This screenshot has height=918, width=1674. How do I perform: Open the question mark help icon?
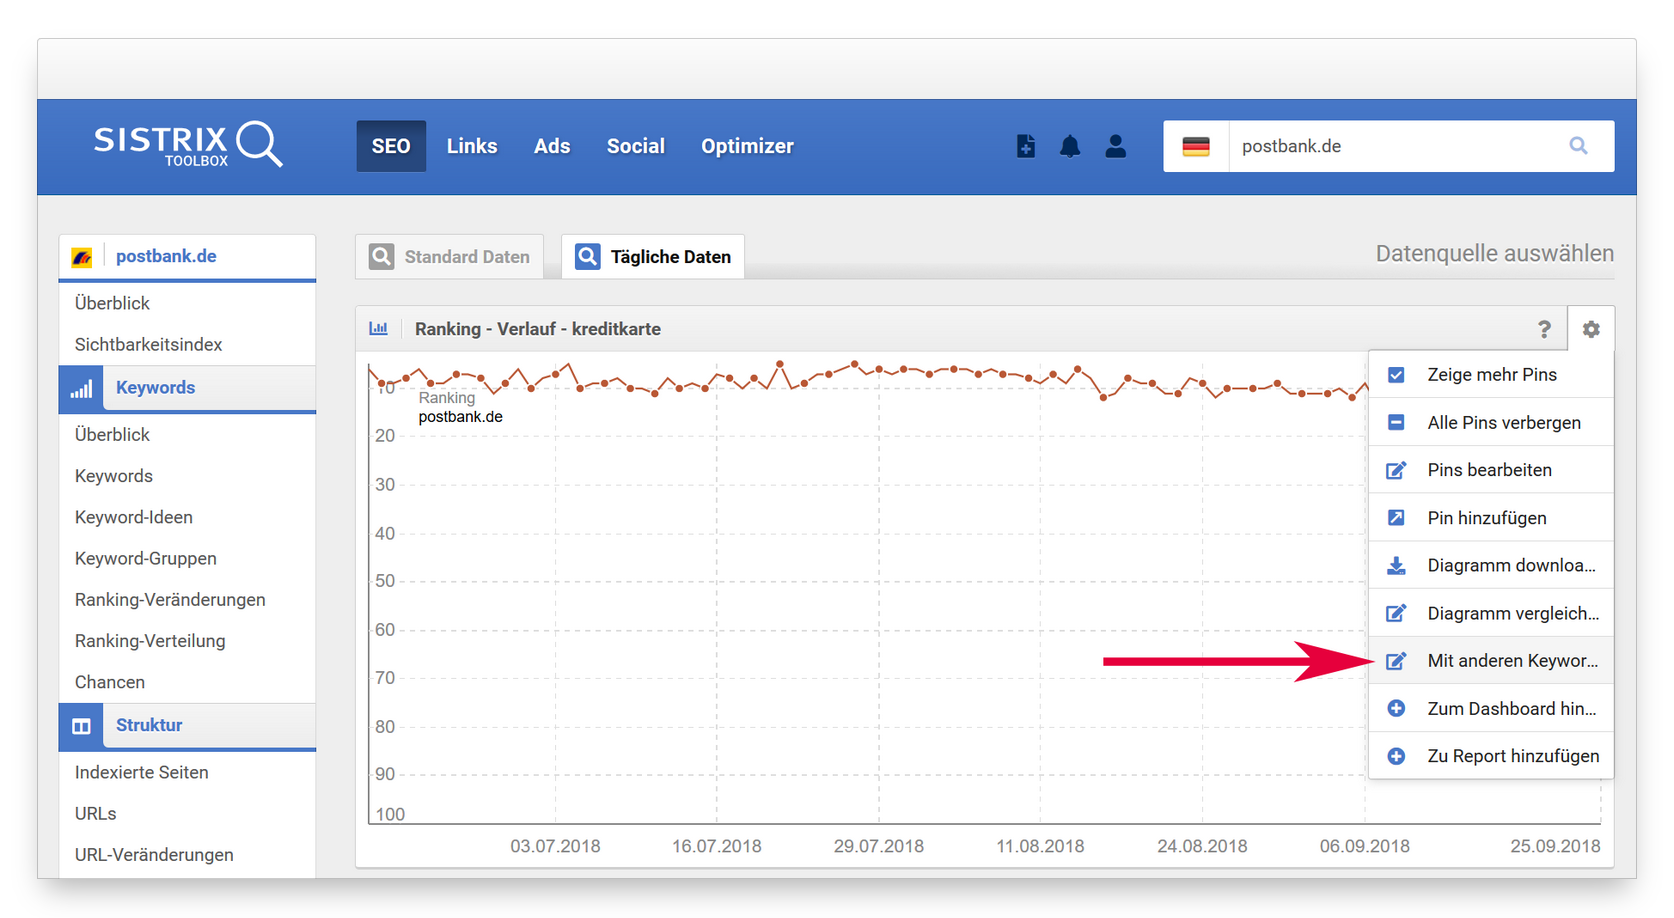coord(1544,329)
